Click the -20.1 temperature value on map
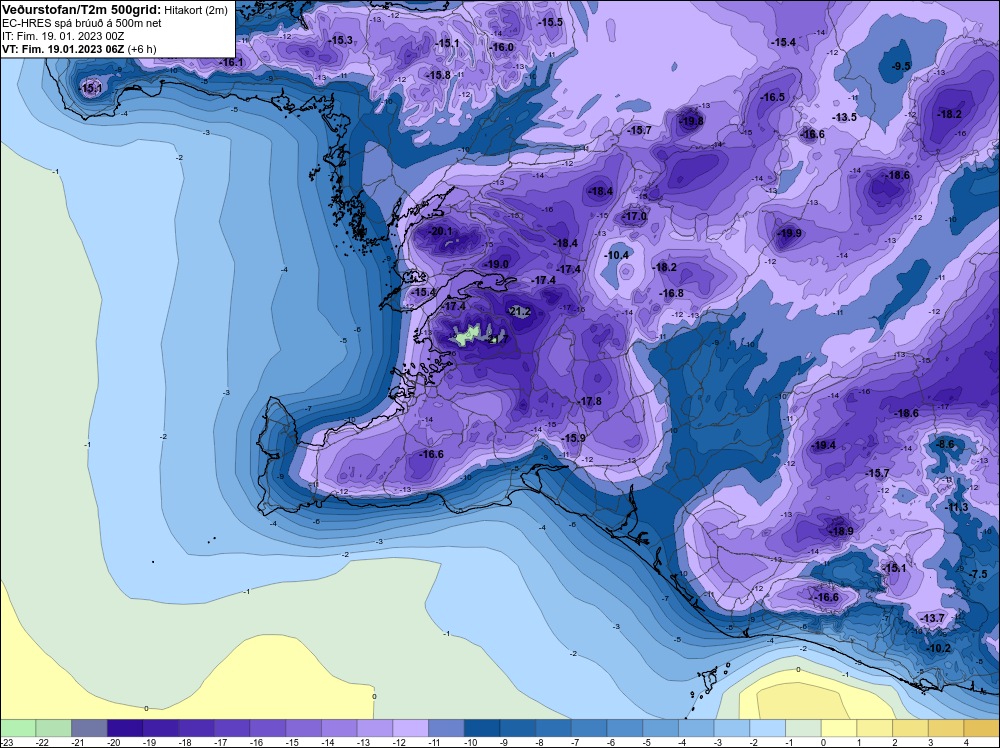This screenshot has width=1000, height=748. tap(441, 231)
